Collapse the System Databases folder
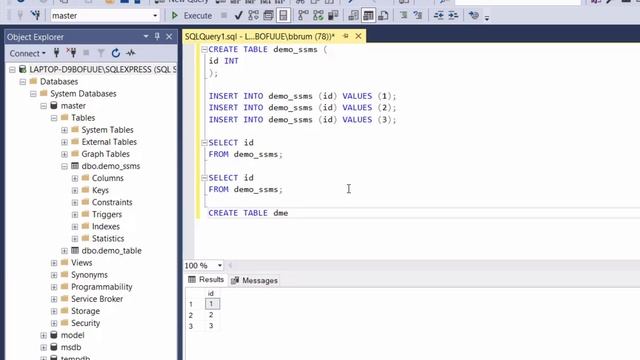640x360 pixels. [x=33, y=94]
